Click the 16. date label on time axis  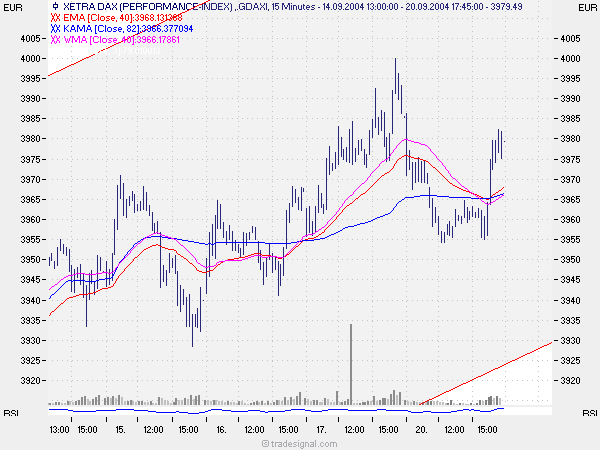point(221,430)
